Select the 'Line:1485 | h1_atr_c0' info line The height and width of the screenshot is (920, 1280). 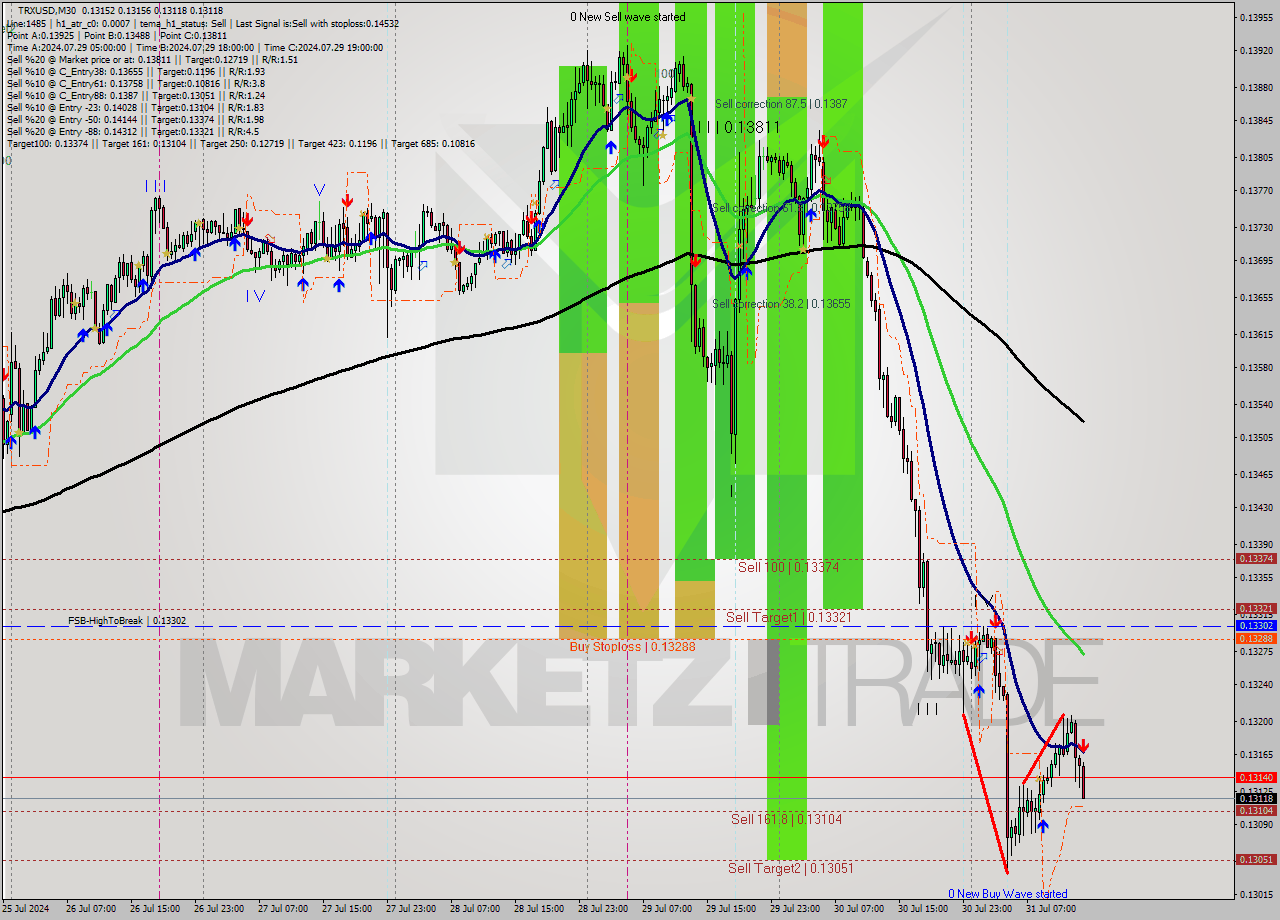[202, 23]
